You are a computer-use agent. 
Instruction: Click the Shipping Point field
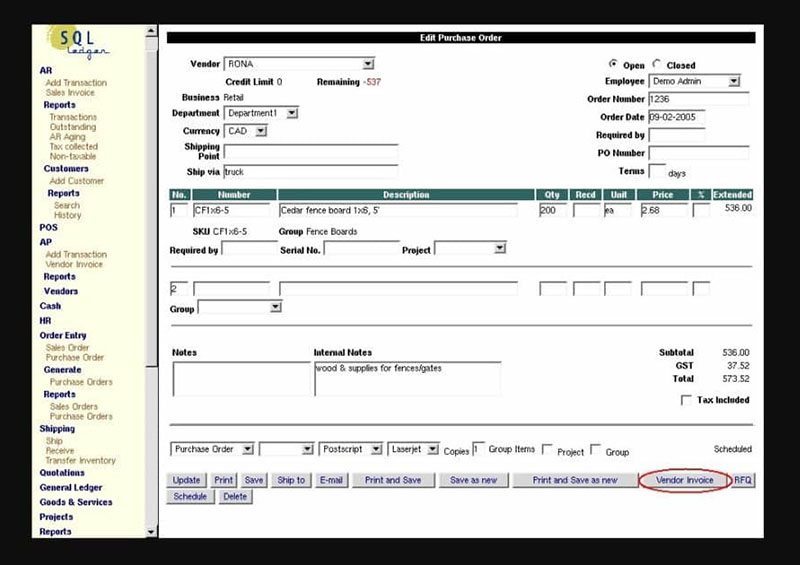point(311,152)
